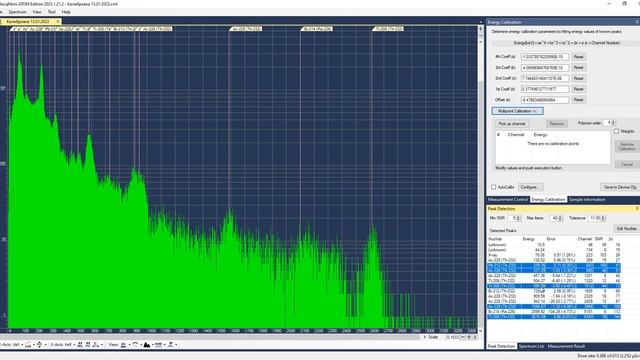This screenshot has height=360, width=640.
Task: Adjust the Min SNR stepper
Action: (x=518, y=218)
